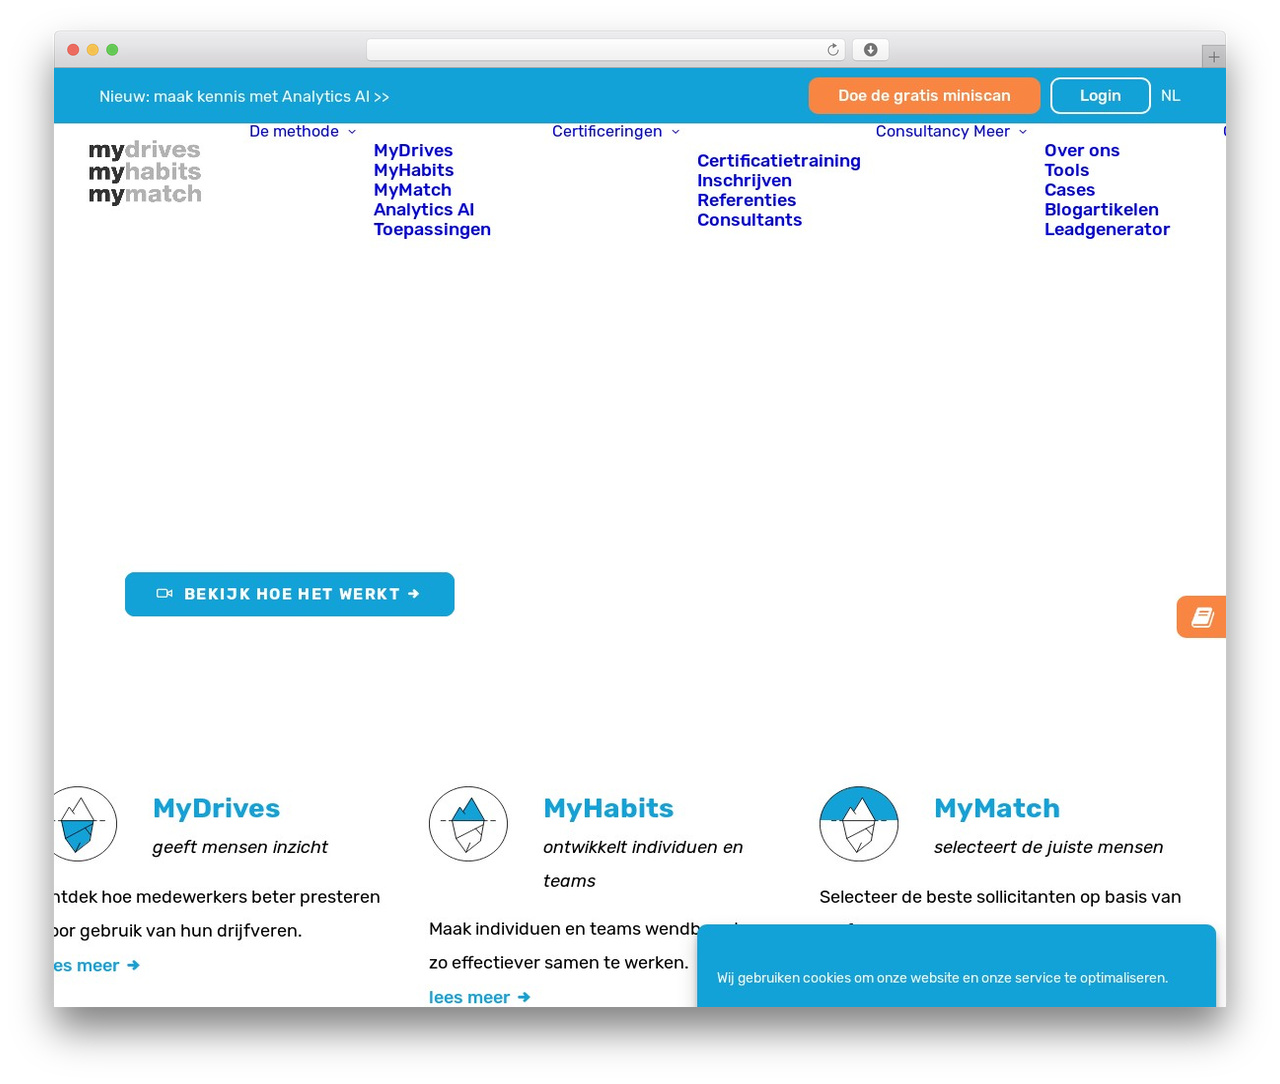The image size is (1280, 1084).
Task: Open Tools menu item
Action: coord(1067,171)
